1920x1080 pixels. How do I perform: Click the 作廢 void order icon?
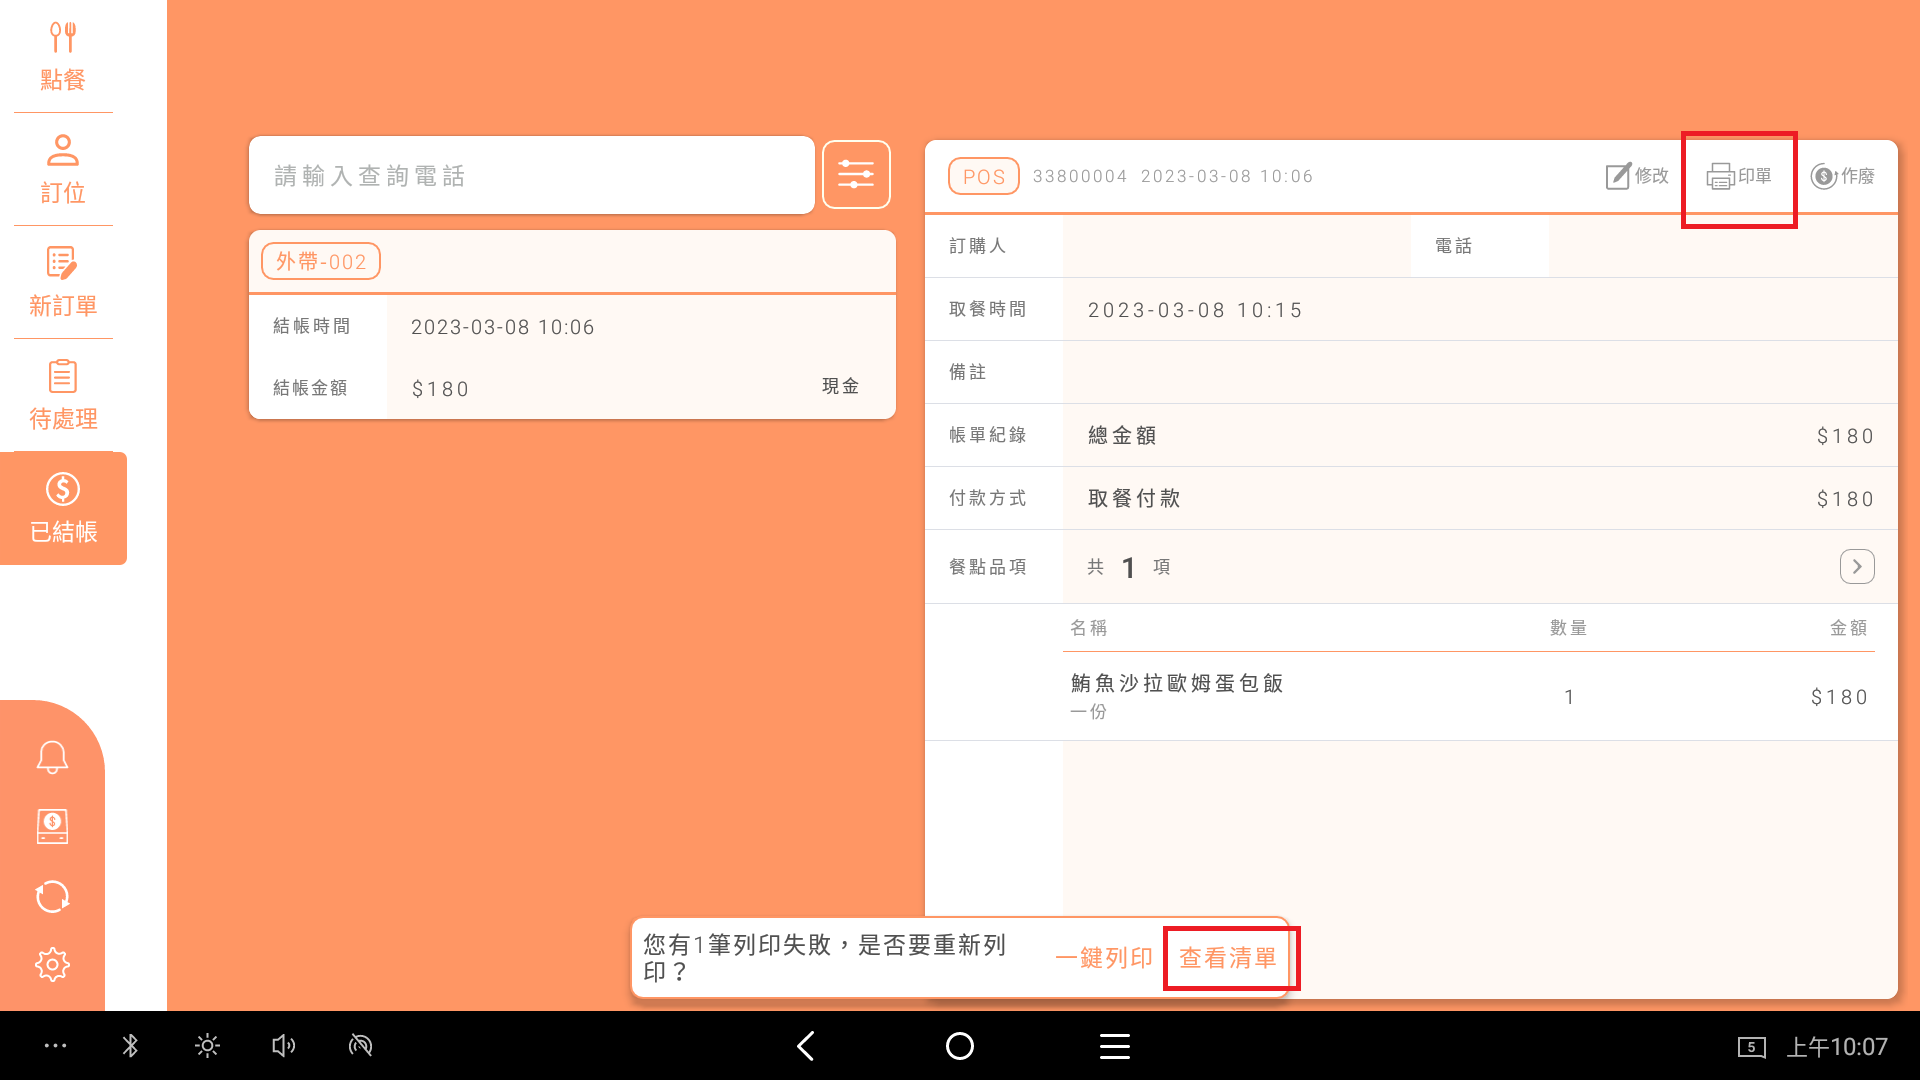pyautogui.click(x=1842, y=177)
